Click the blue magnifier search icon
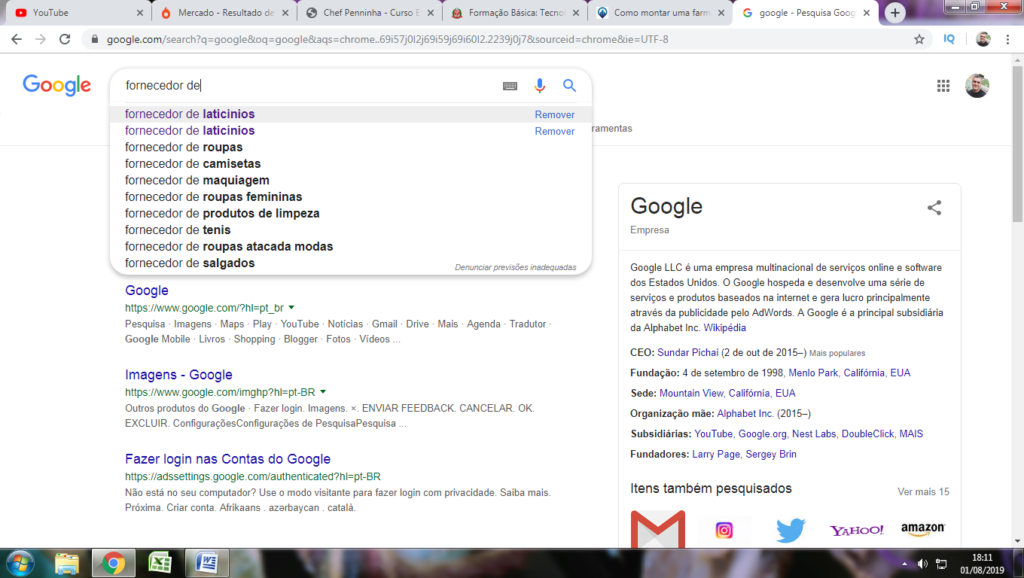 569,86
